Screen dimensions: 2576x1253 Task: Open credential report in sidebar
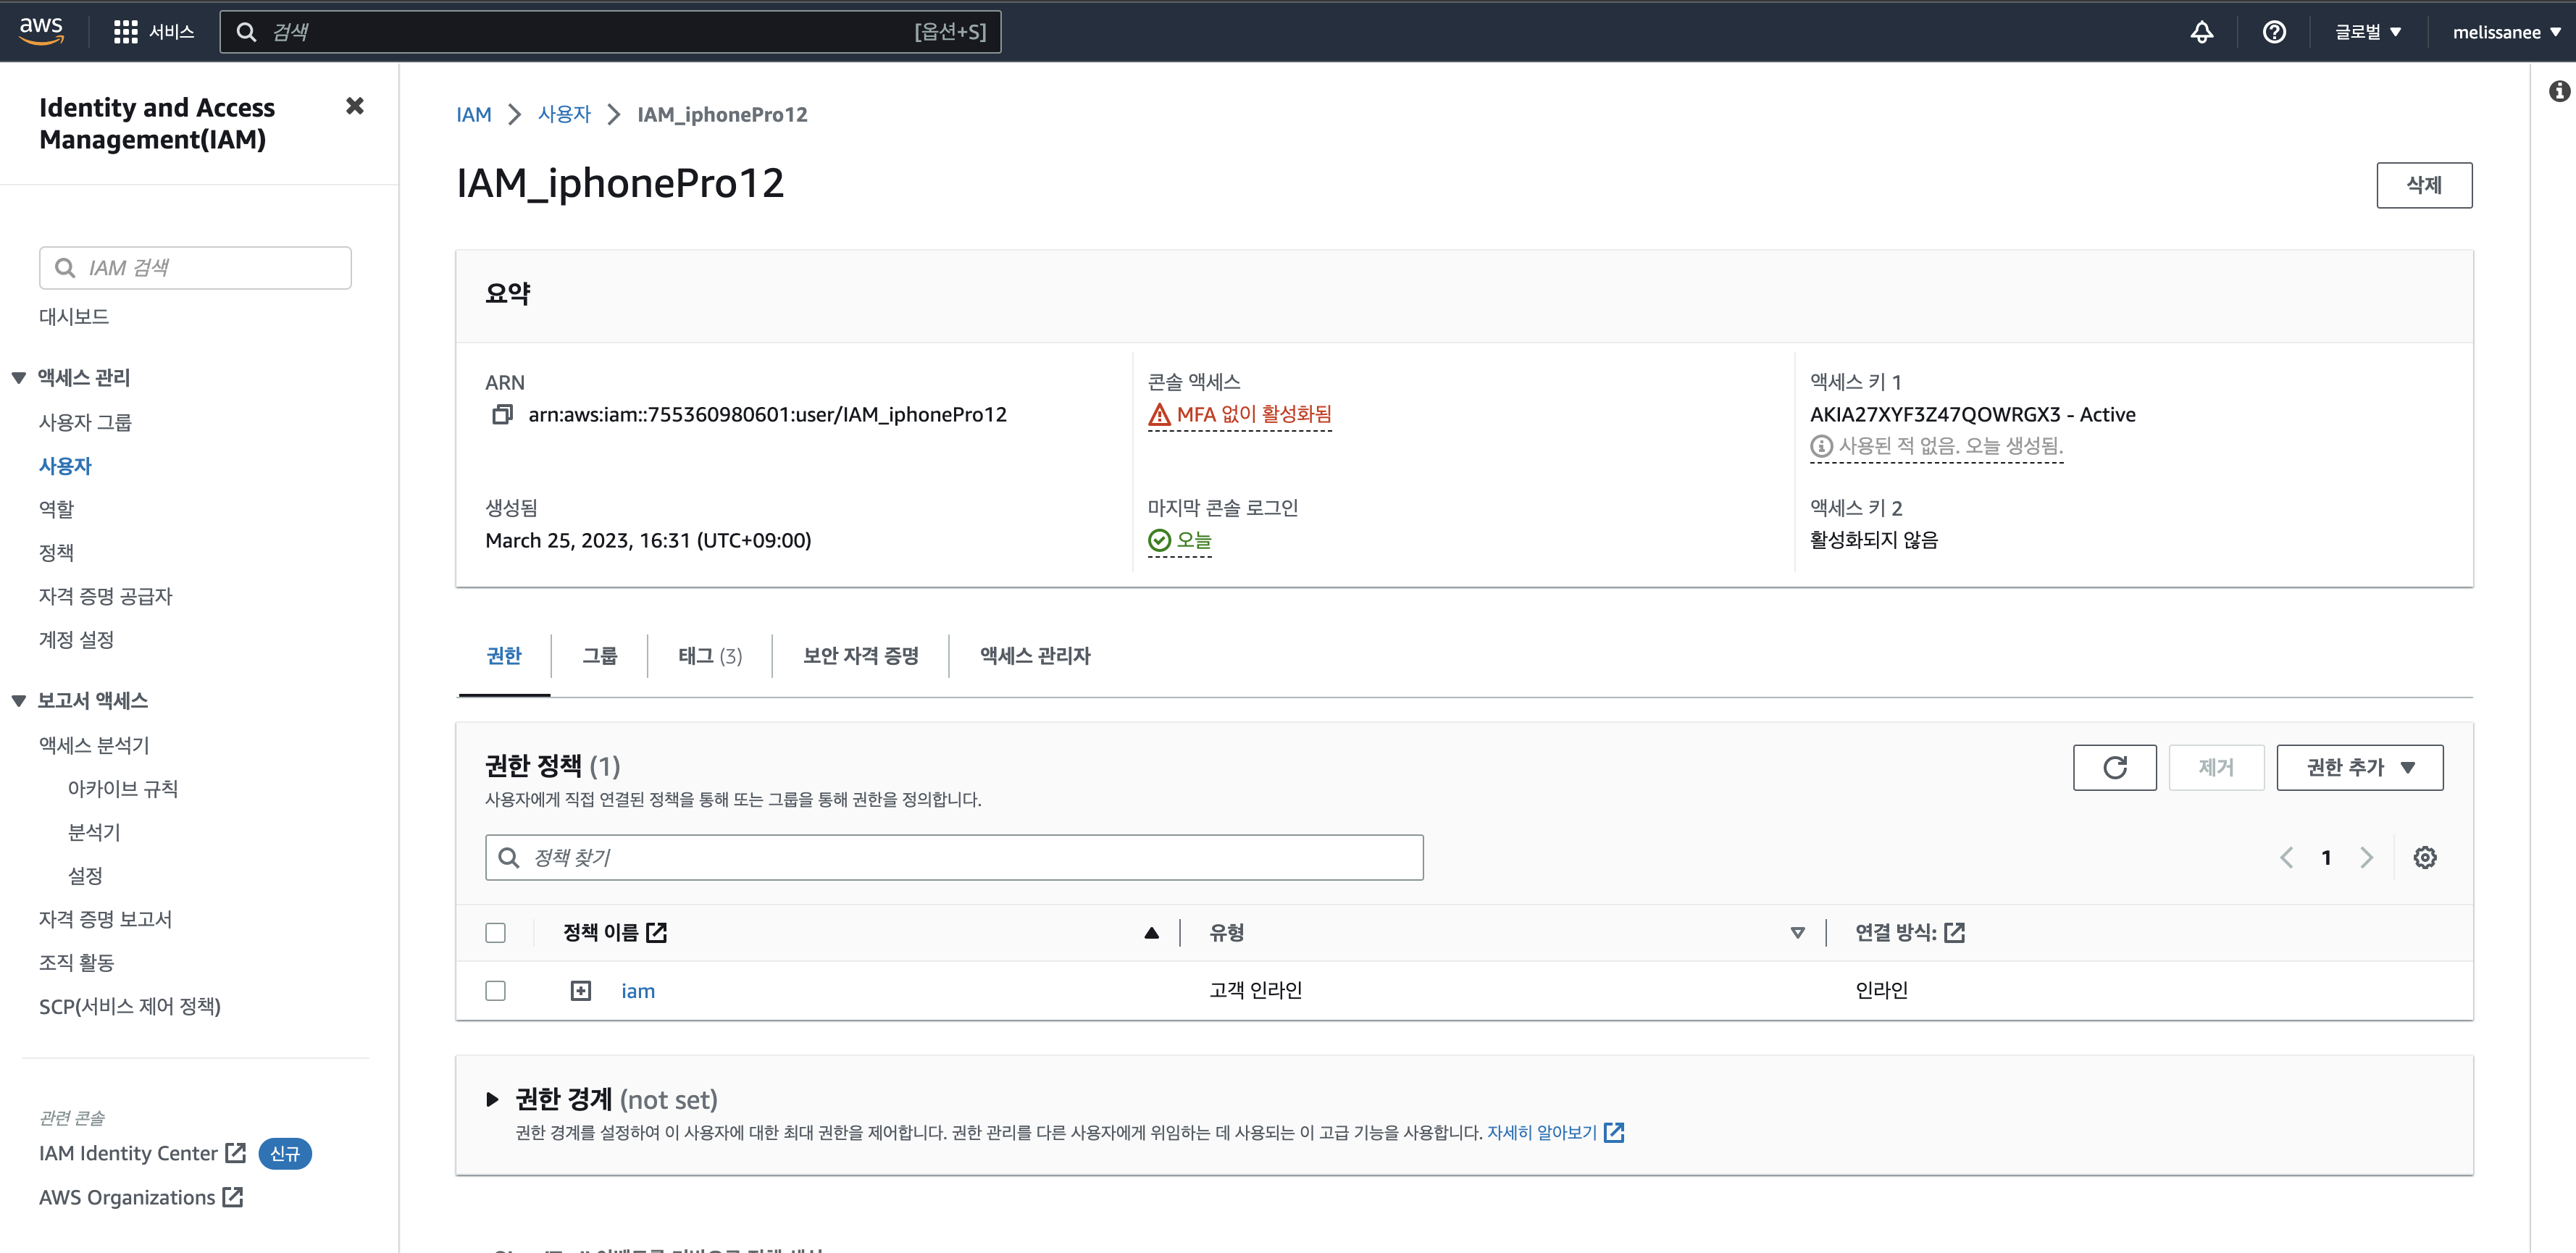pos(105,919)
